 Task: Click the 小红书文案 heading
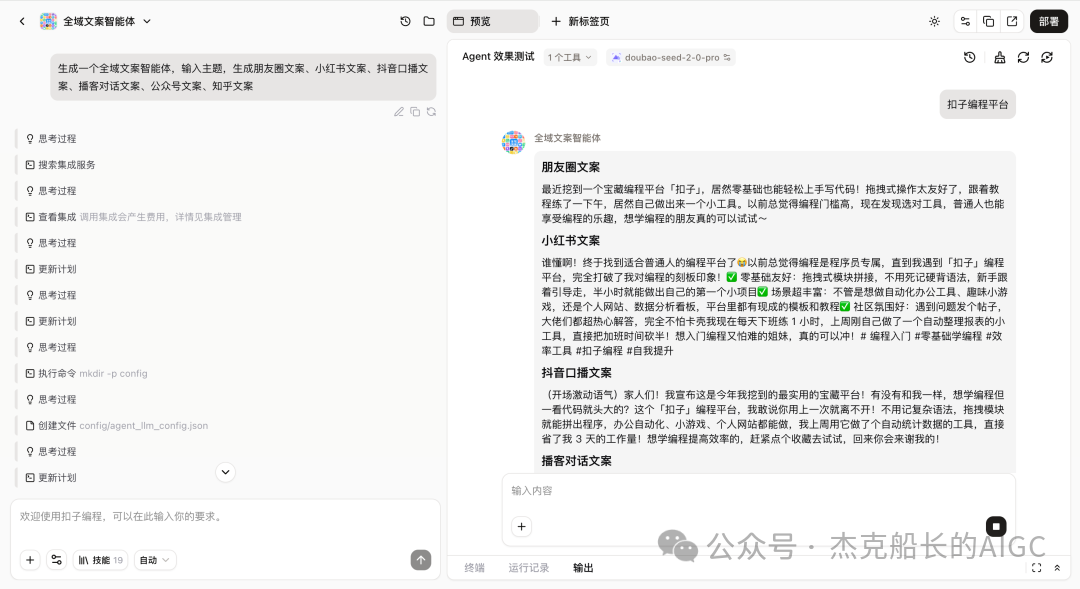pos(570,241)
